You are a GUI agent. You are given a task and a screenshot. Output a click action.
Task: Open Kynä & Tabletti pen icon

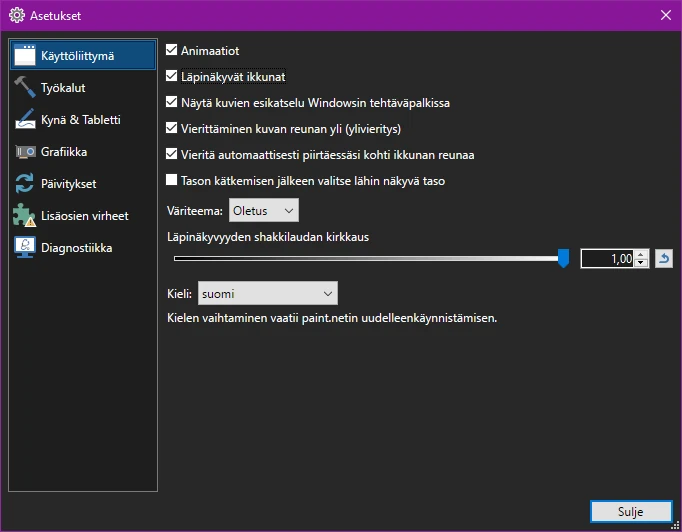click(26, 120)
